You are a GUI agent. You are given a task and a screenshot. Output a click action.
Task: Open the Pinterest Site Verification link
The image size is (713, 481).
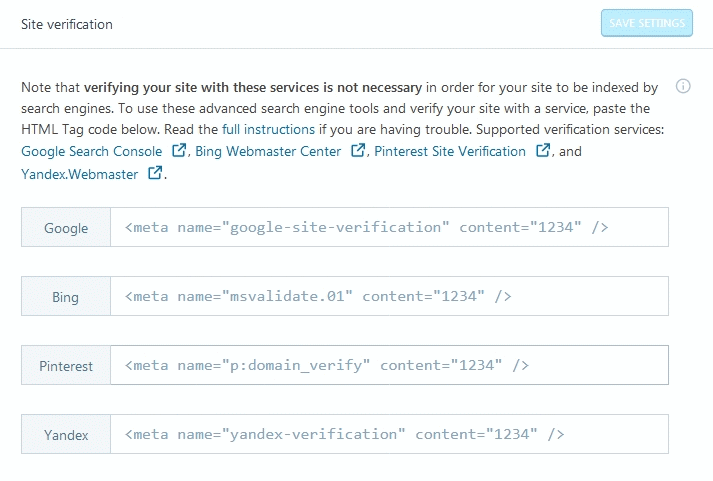pyautogui.click(x=450, y=151)
